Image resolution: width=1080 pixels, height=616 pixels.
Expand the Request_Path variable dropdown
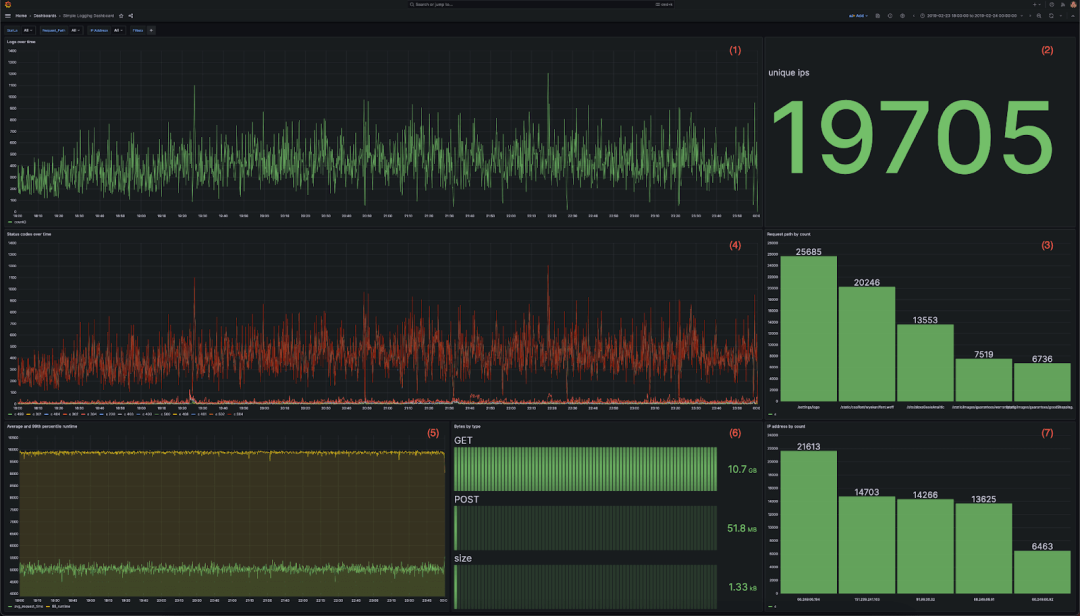pos(75,30)
